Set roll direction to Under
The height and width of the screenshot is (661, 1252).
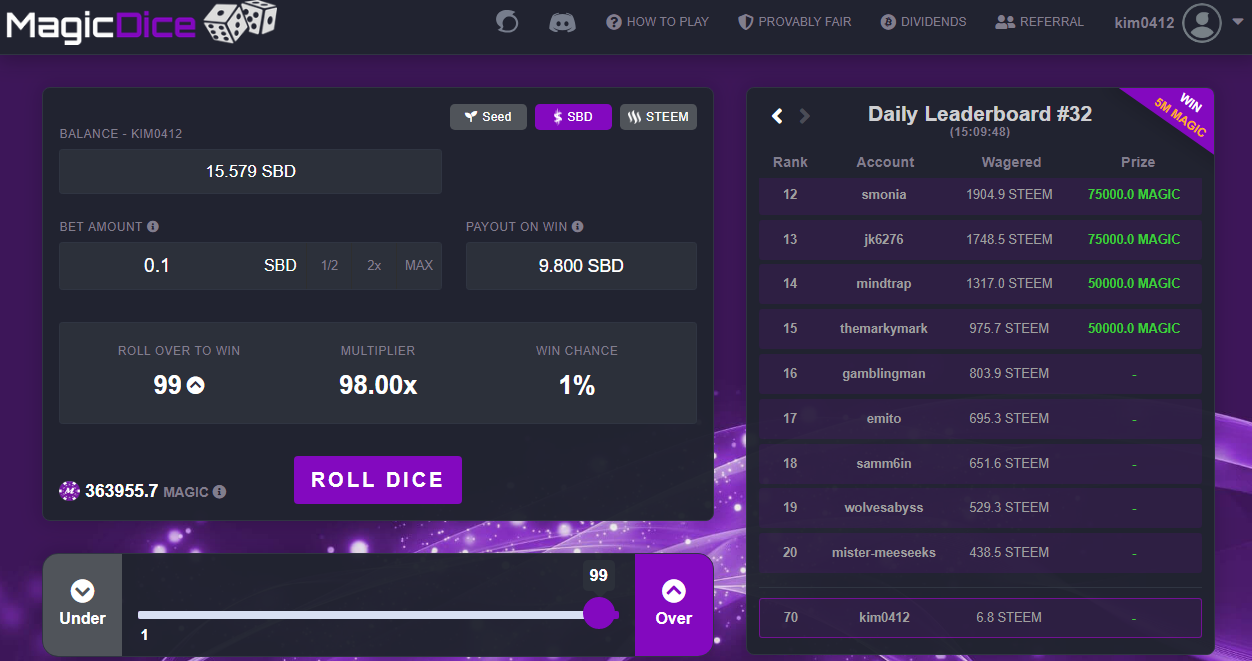pyautogui.click(x=82, y=605)
